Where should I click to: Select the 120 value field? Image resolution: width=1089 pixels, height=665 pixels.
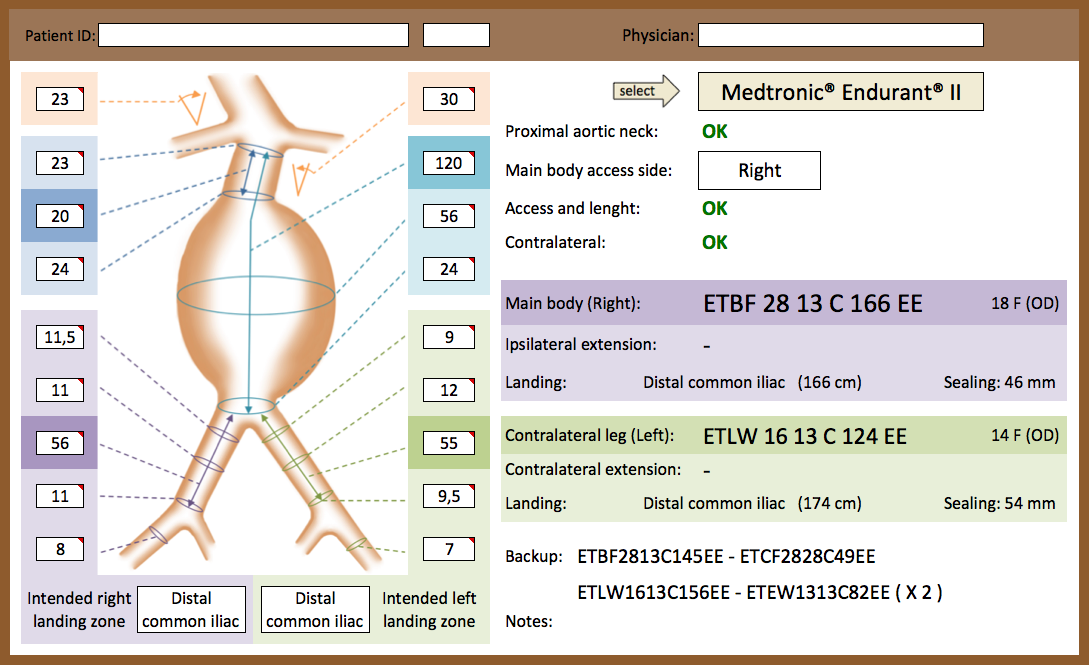click(x=449, y=163)
